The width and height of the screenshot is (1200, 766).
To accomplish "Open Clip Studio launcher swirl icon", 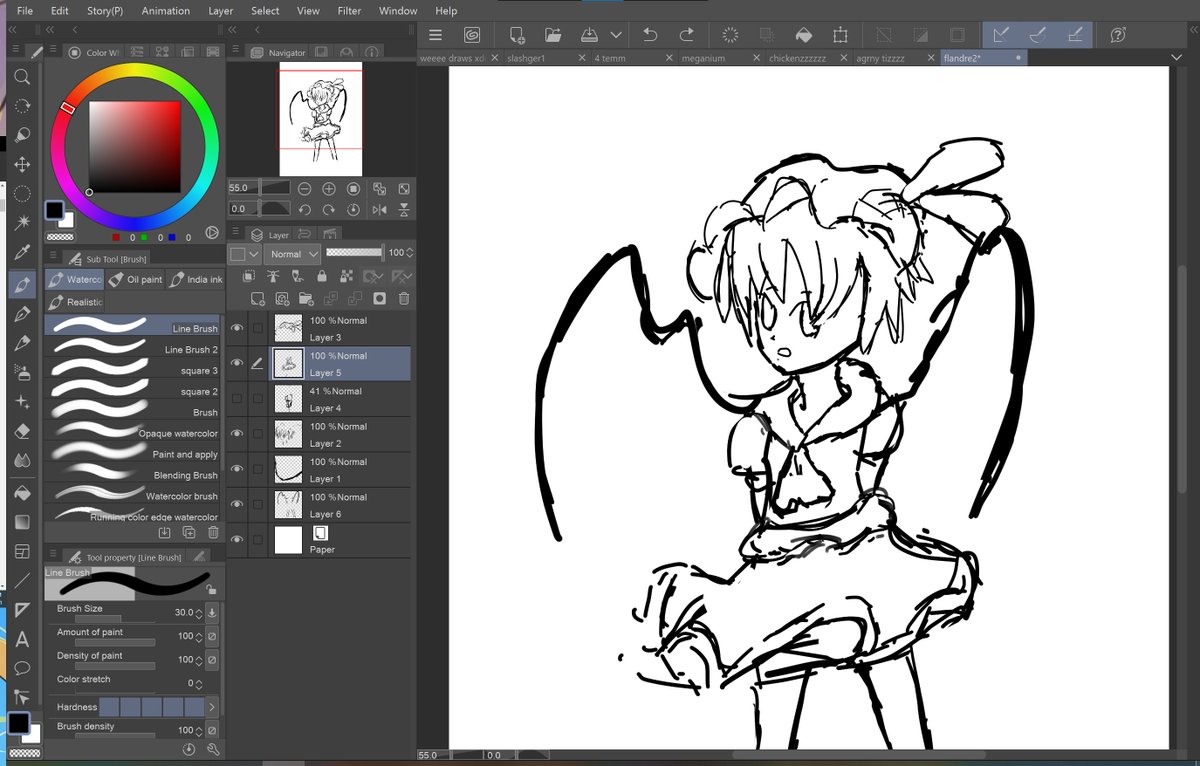I will pyautogui.click(x=471, y=34).
